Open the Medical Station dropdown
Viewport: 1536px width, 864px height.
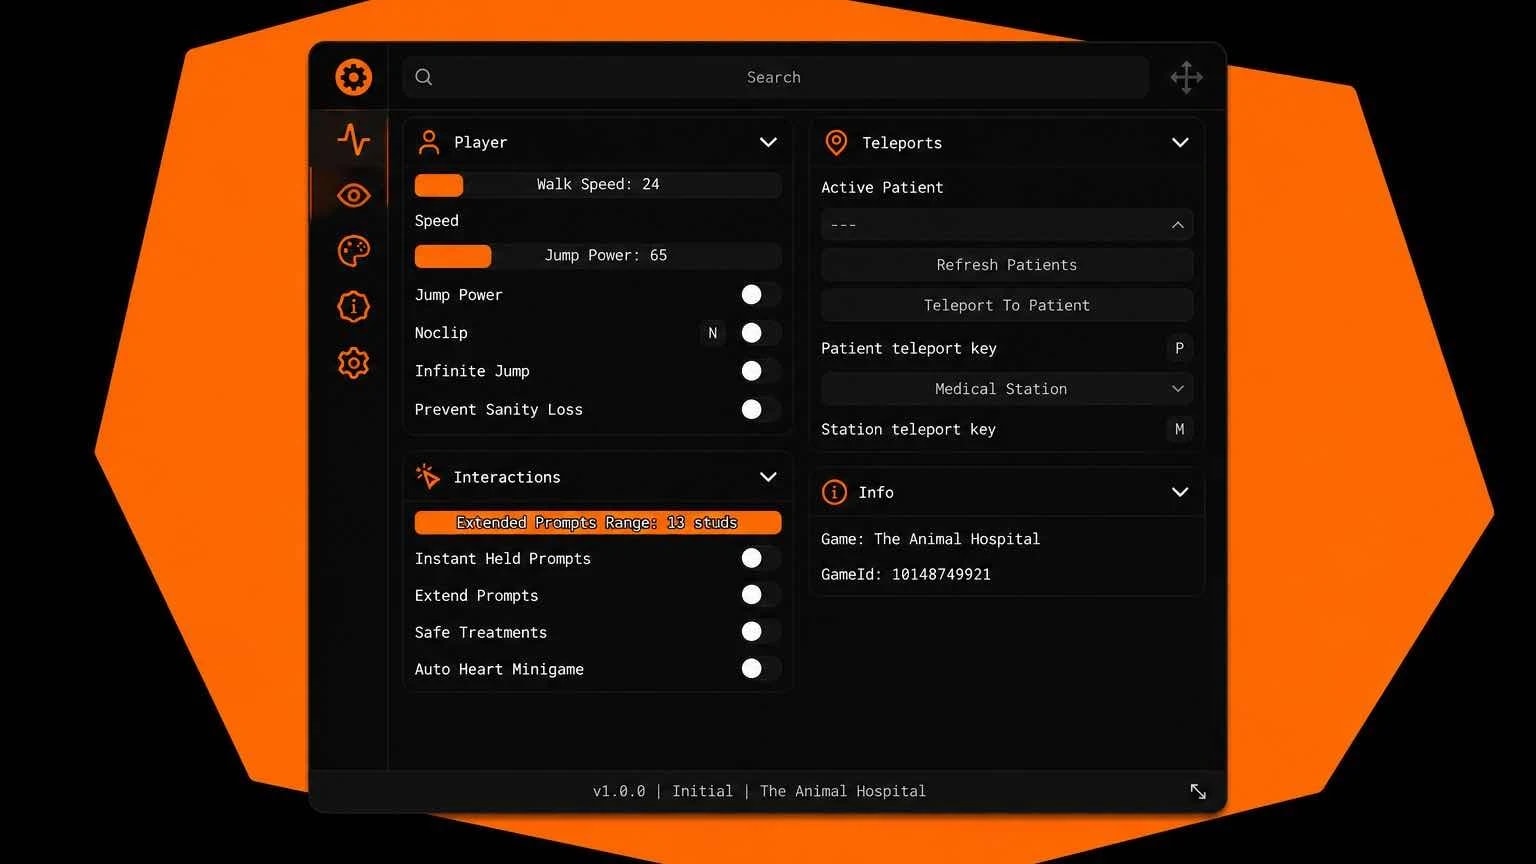click(1007, 389)
